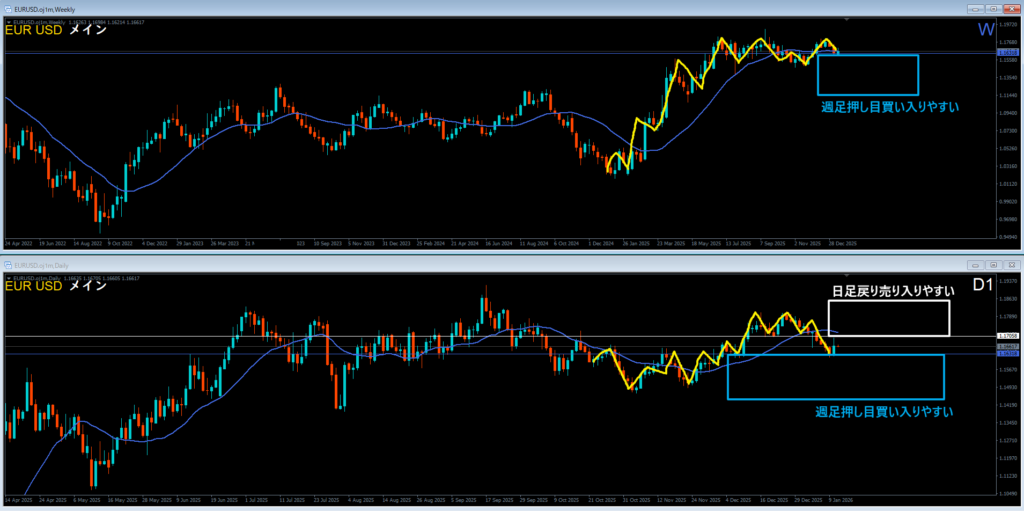Click the Daily chart window title-bar icon
Viewport: 1024px width, 511px height.
7,265
